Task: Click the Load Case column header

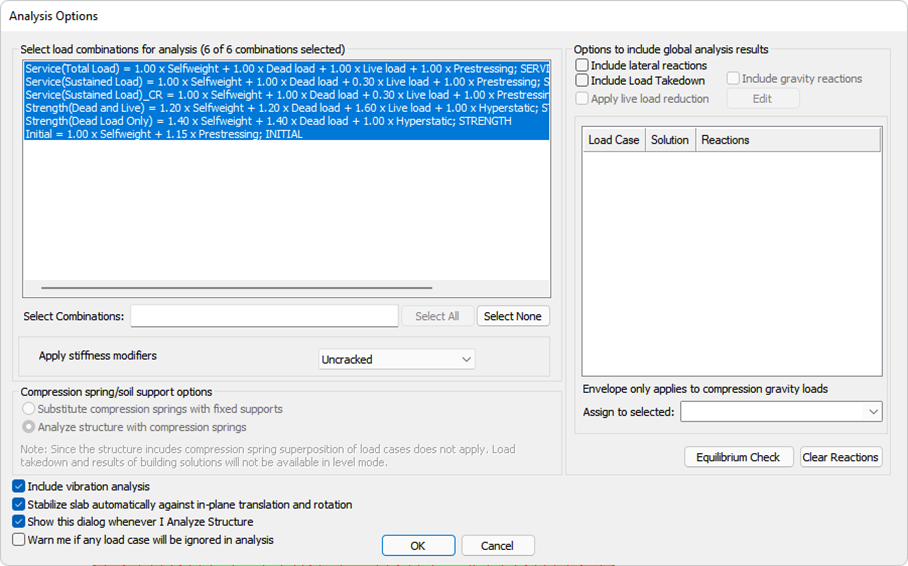Action: click(613, 140)
